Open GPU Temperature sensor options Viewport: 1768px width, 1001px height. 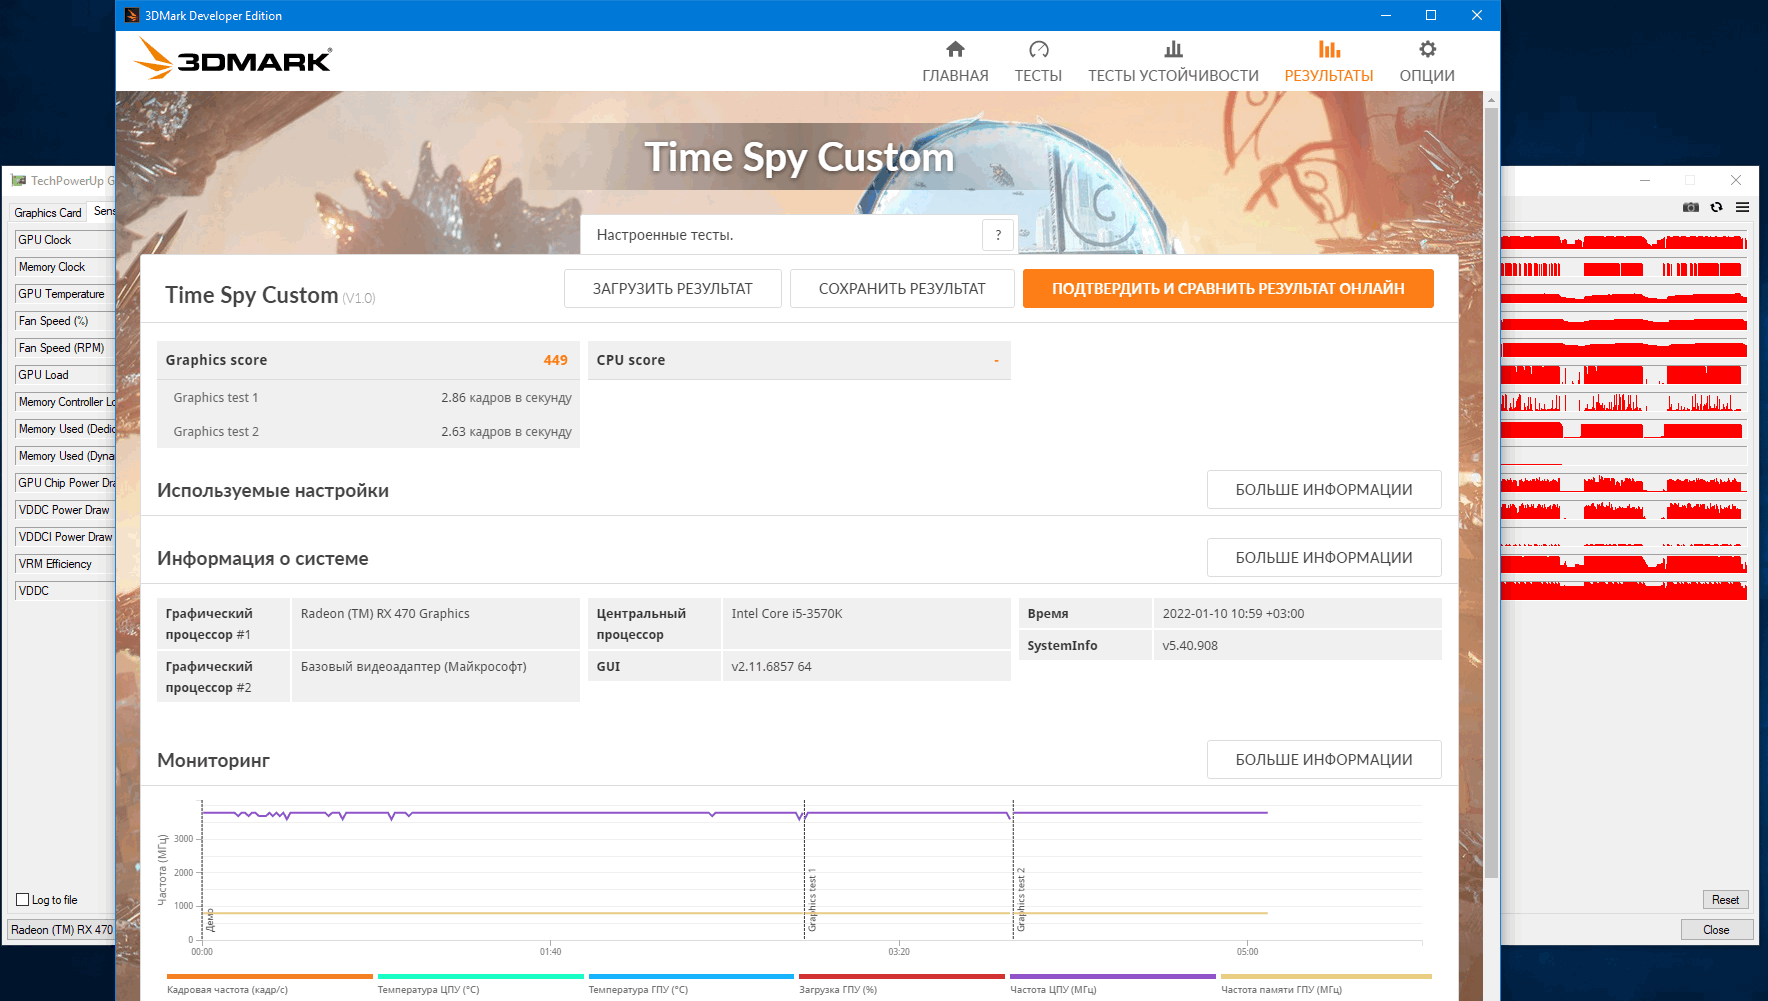(65, 294)
